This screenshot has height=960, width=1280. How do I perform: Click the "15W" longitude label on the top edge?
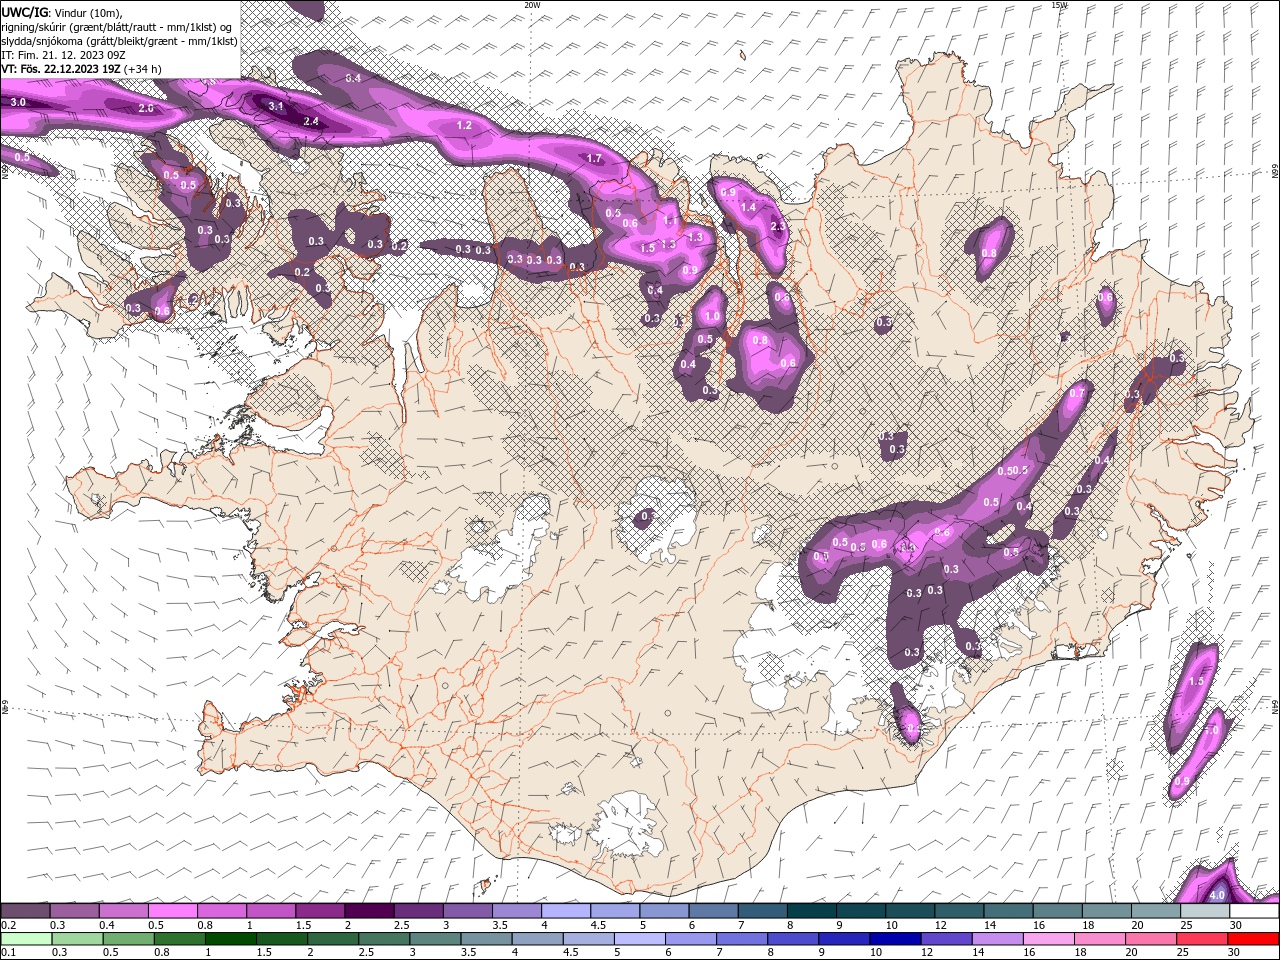pos(1059,5)
